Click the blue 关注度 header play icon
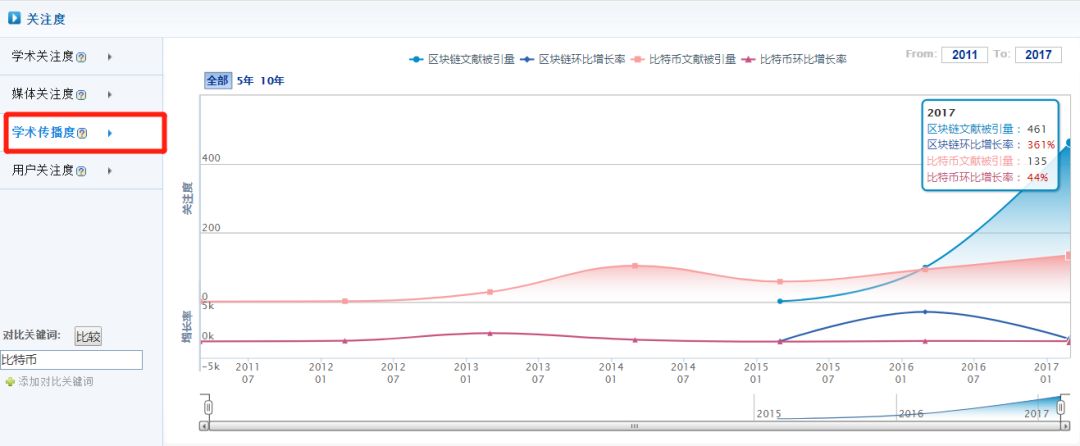1080x446 pixels. point(14,18)
